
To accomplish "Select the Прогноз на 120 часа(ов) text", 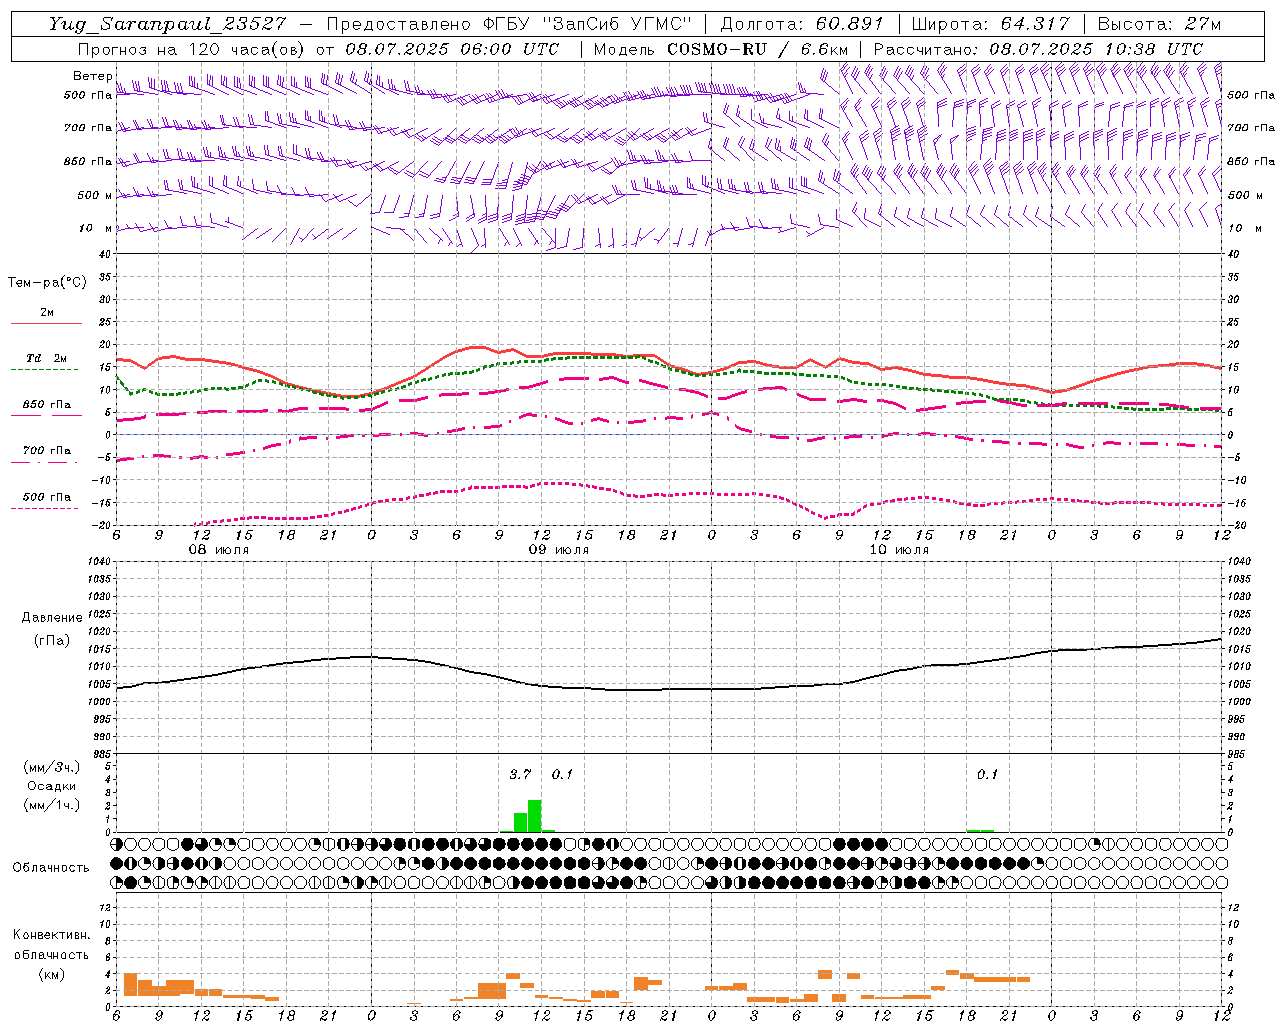I will point(192,49).
